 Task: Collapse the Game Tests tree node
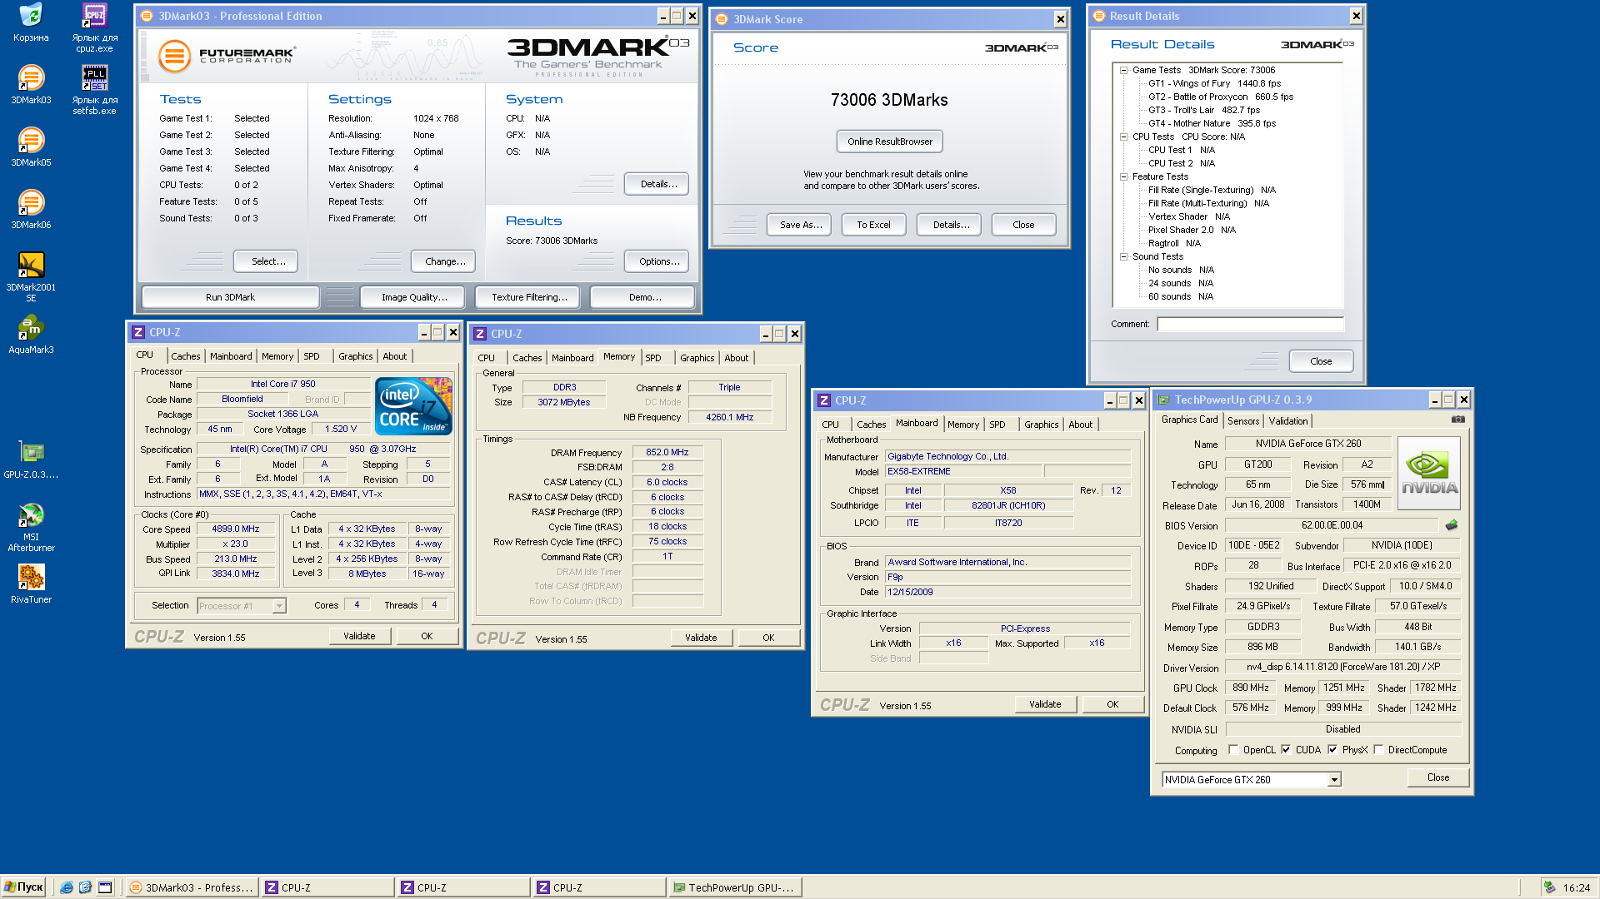[x=1123, y=70]
